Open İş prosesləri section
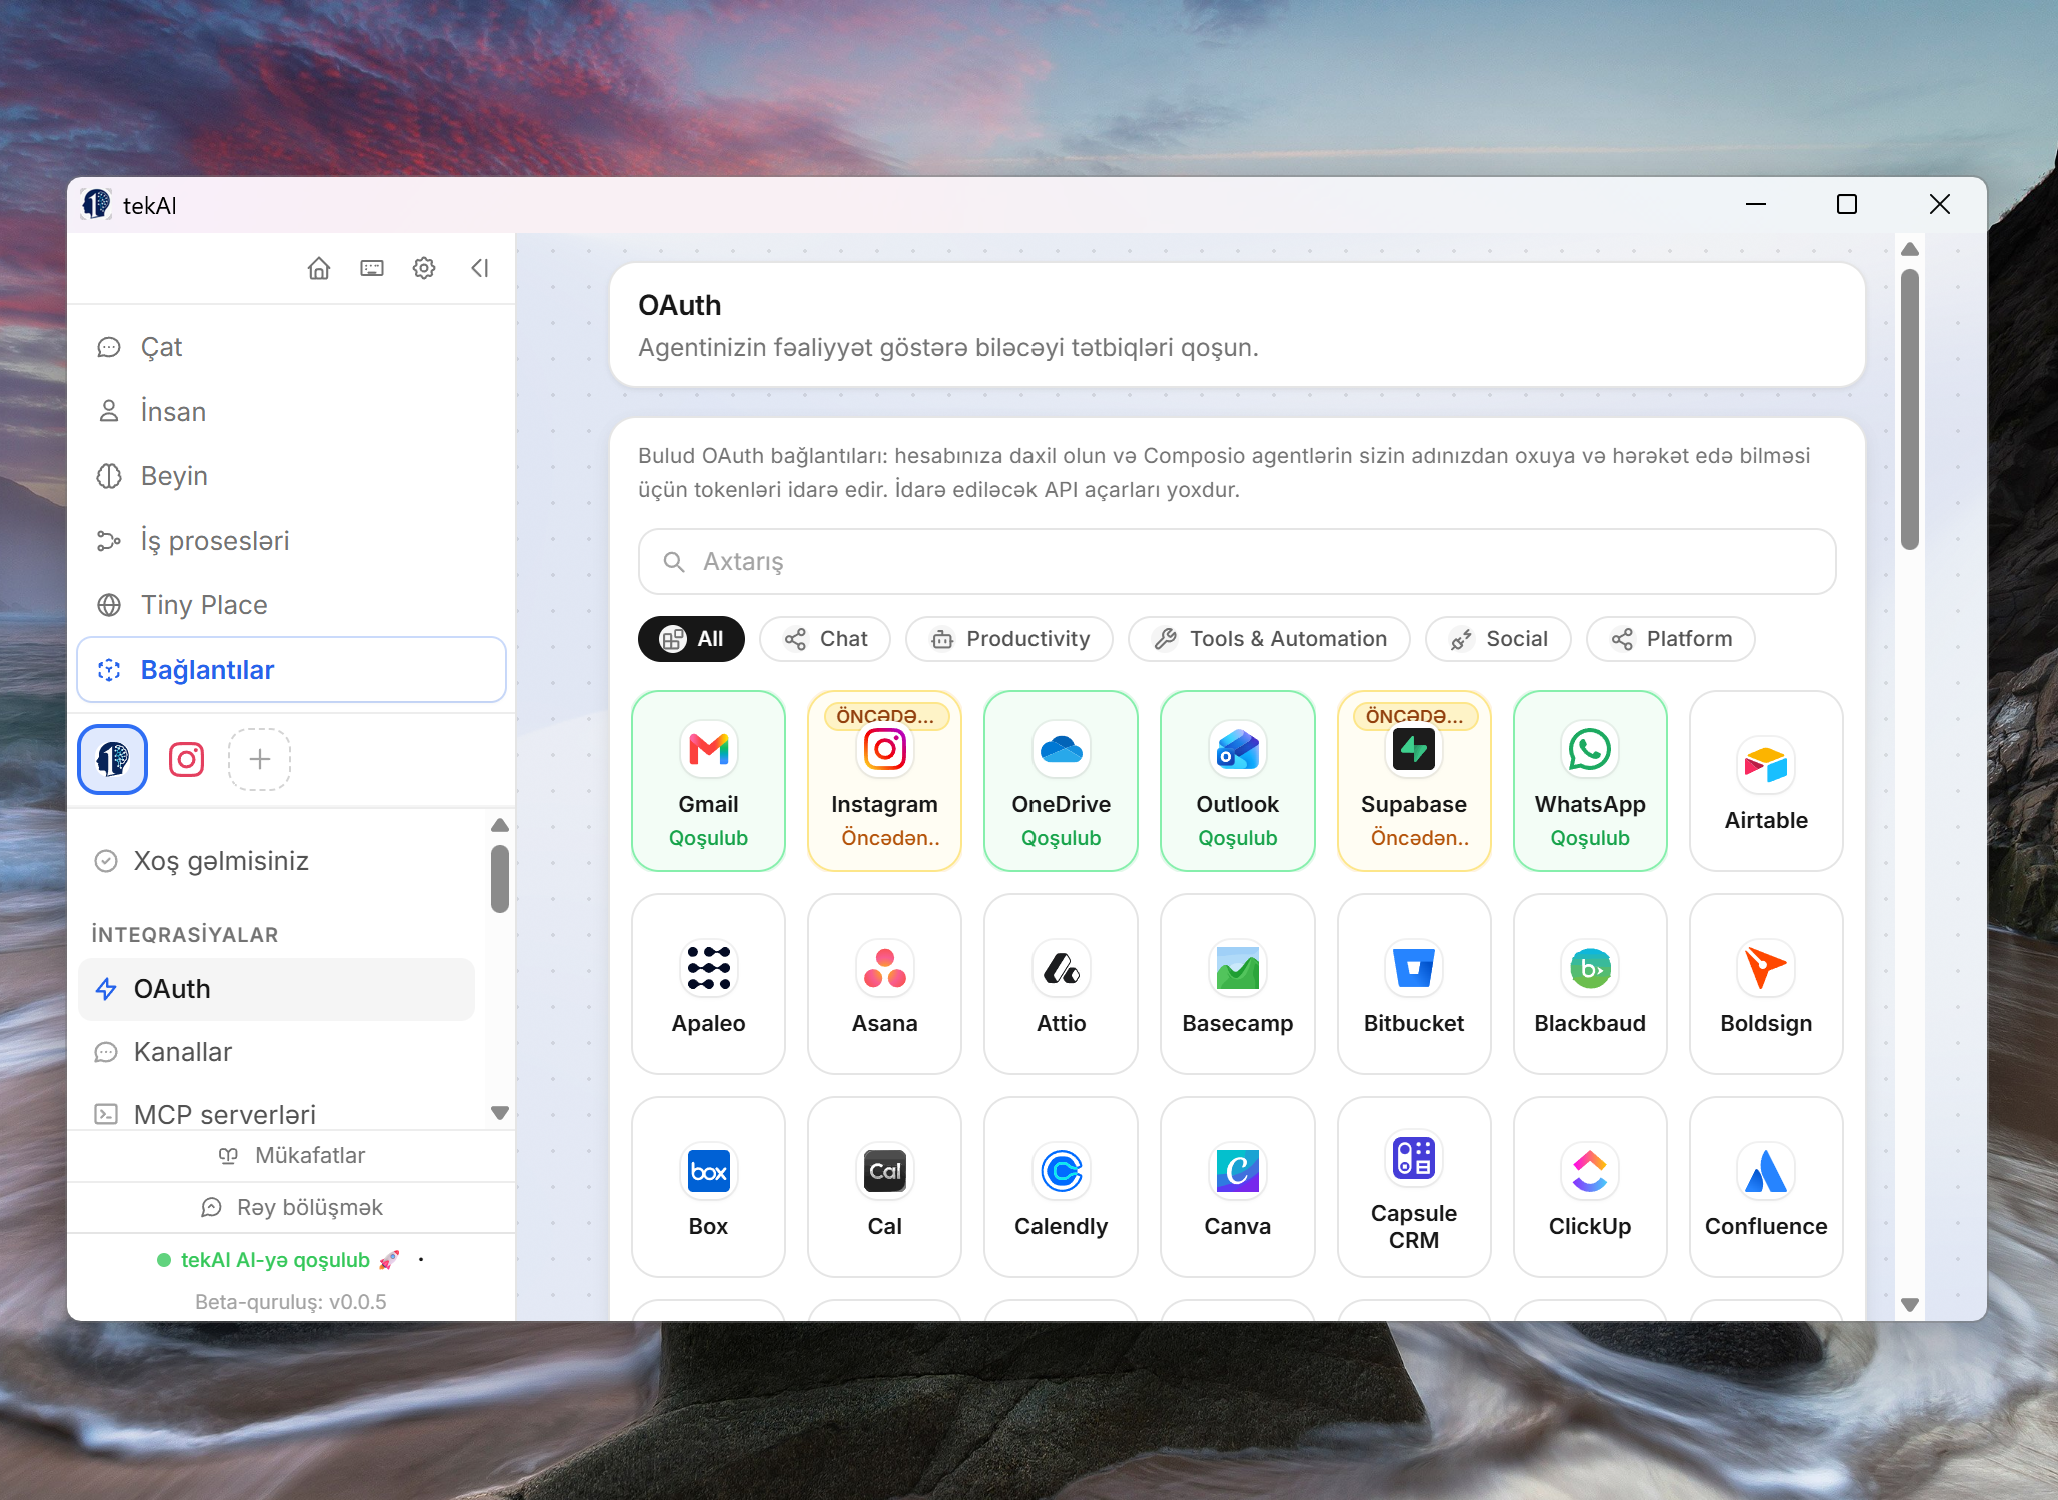This screenshot has width=2058, height=1500. tap(291, 541)
